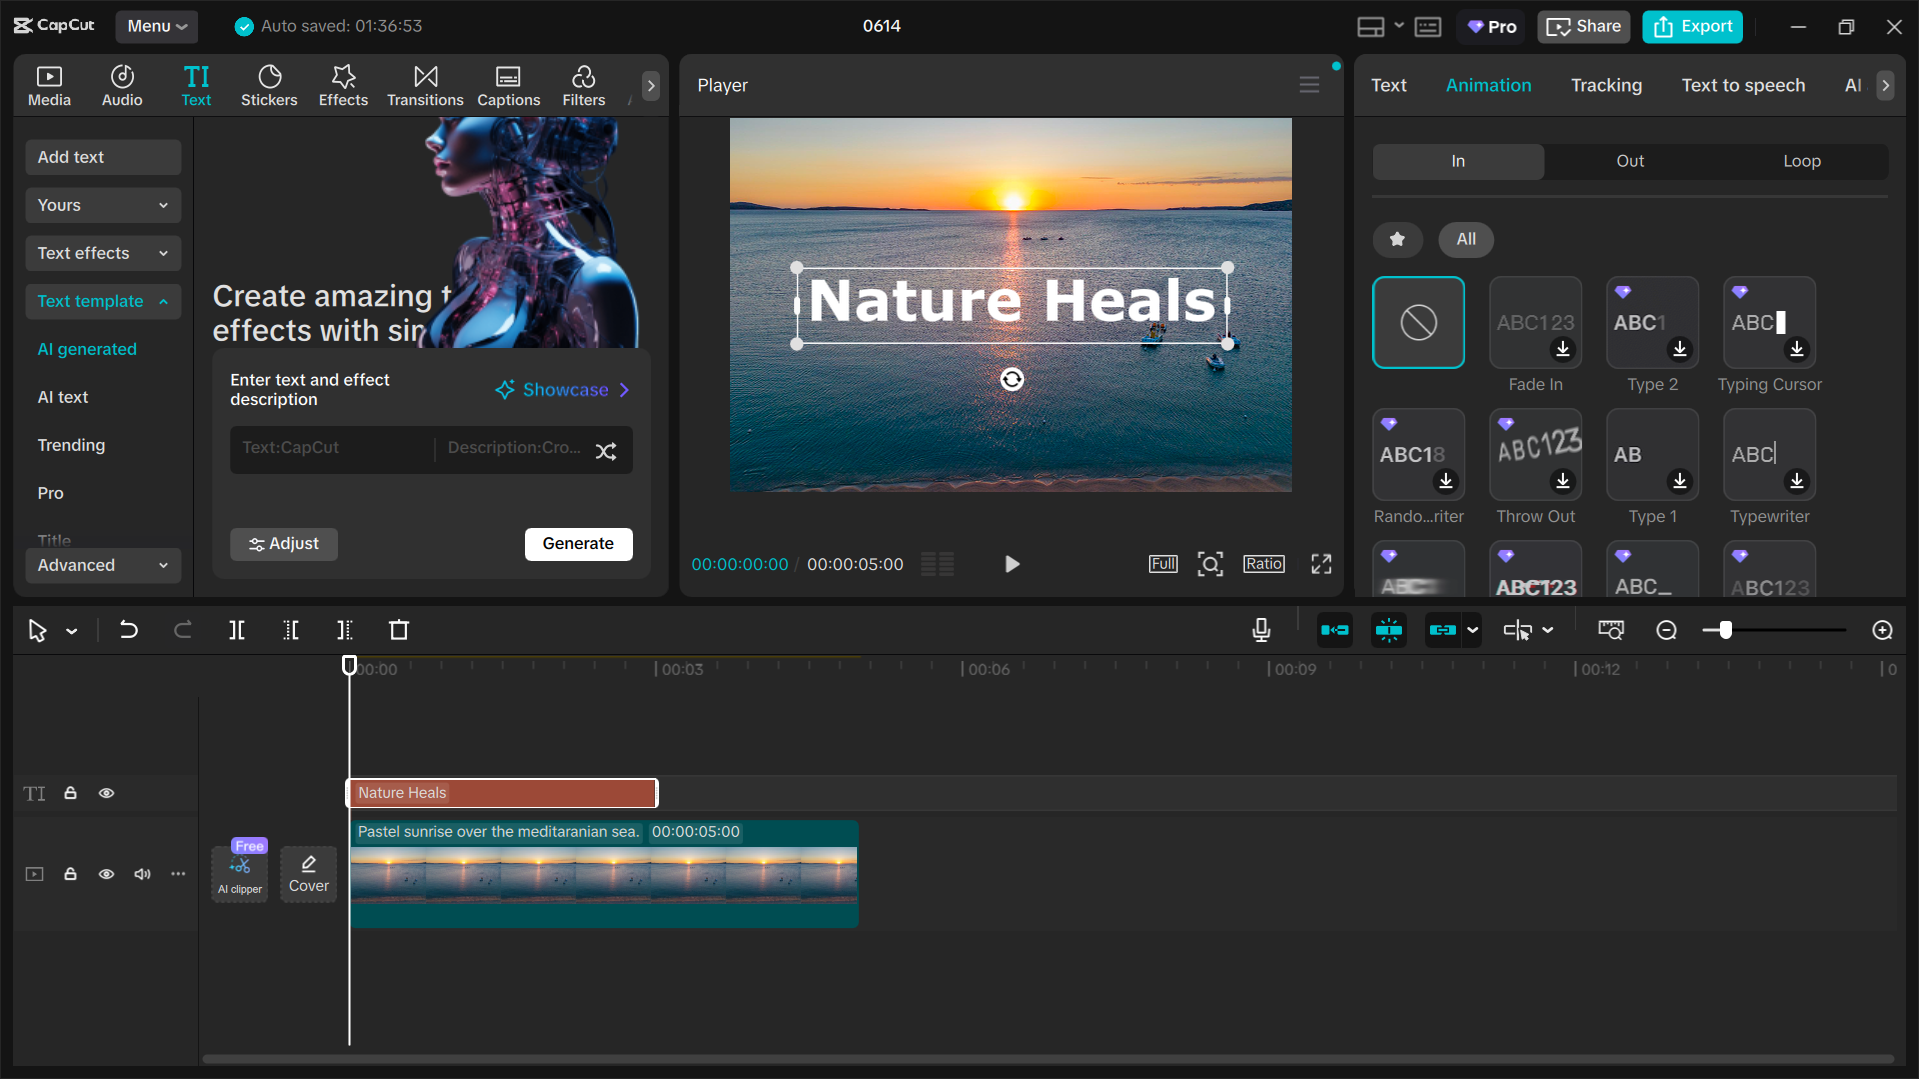
Task: Select the Filters icon
Action: pos(583,85)
